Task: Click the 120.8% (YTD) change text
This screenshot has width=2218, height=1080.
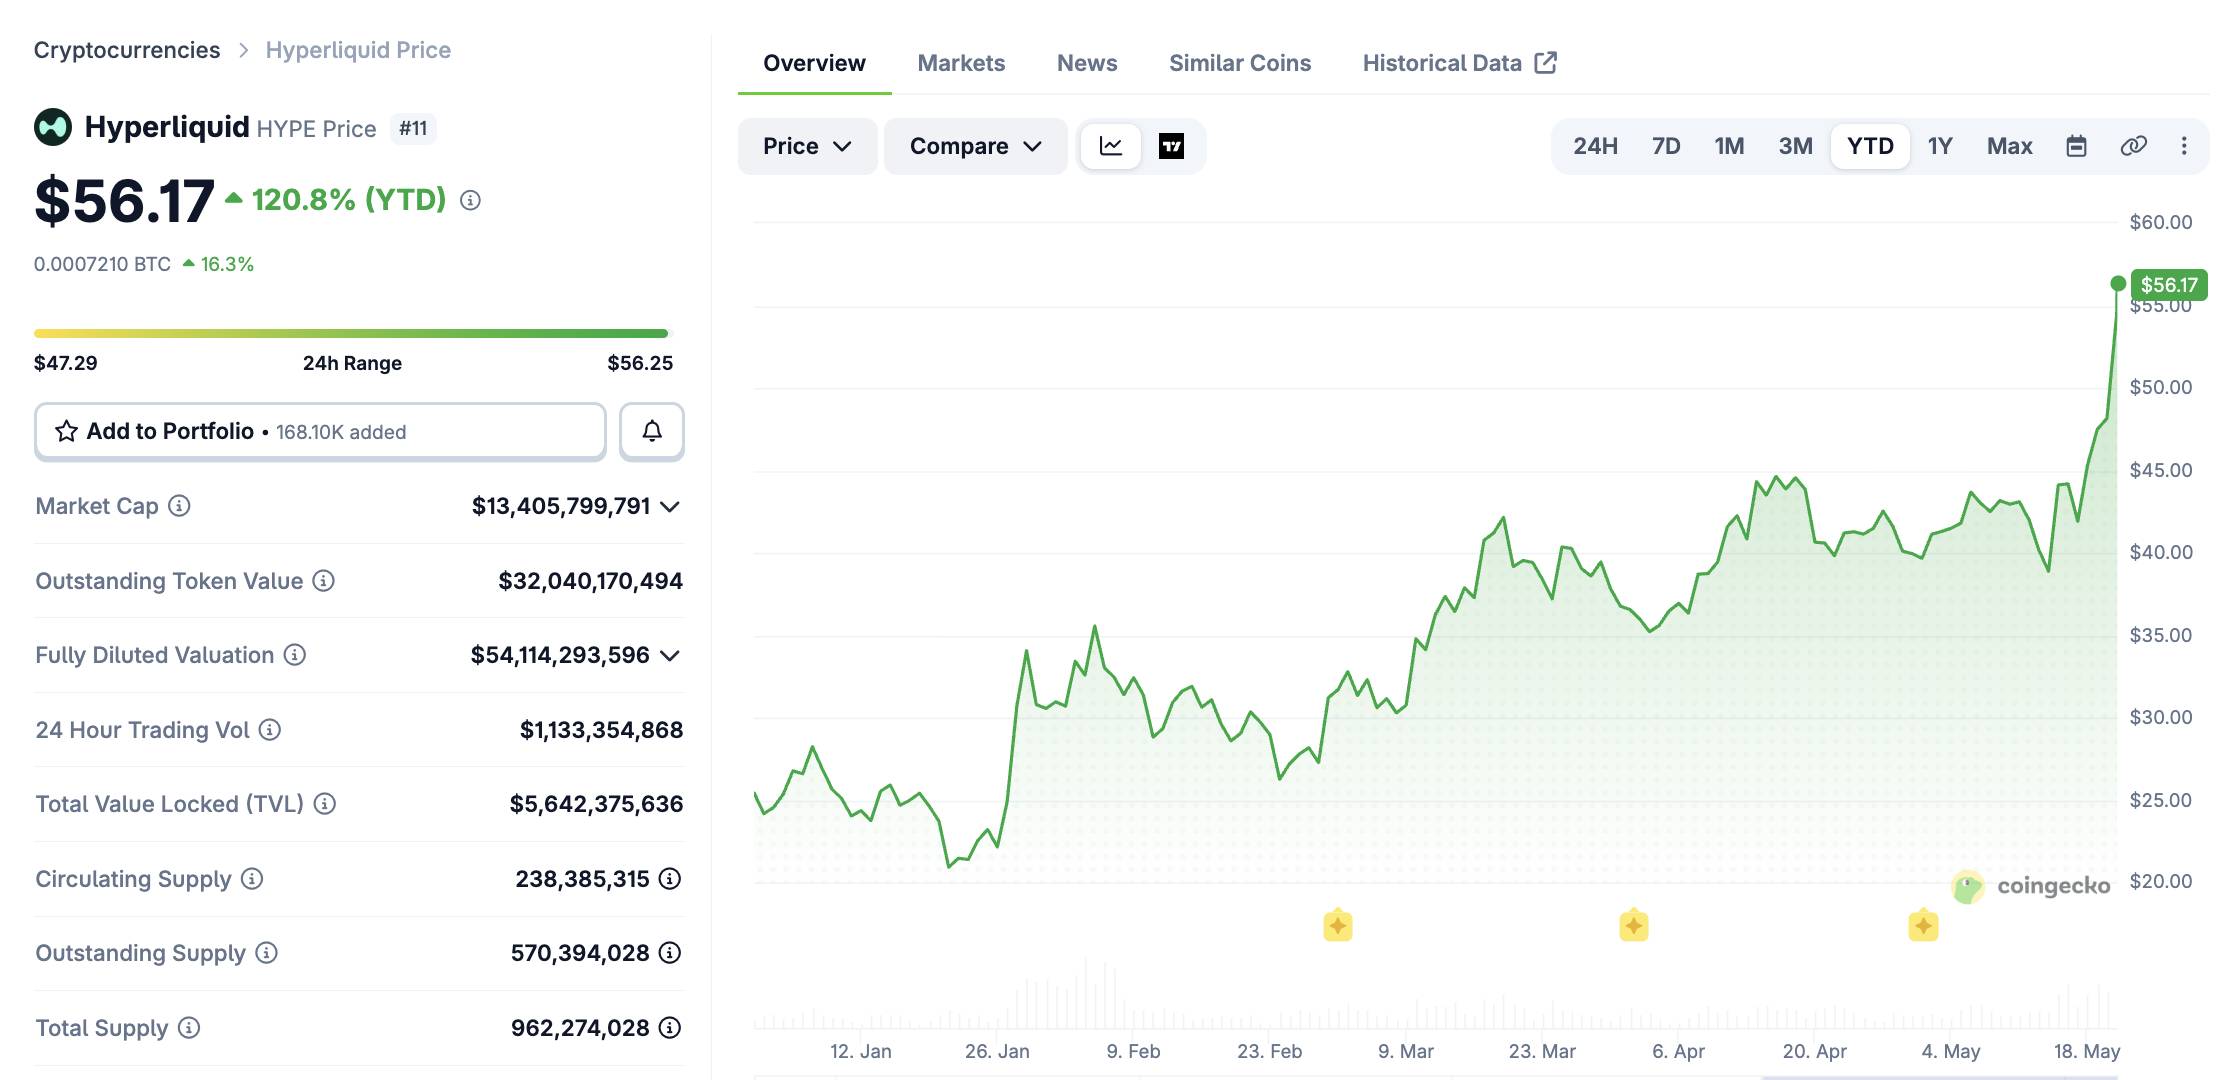Action: [349, 200]
